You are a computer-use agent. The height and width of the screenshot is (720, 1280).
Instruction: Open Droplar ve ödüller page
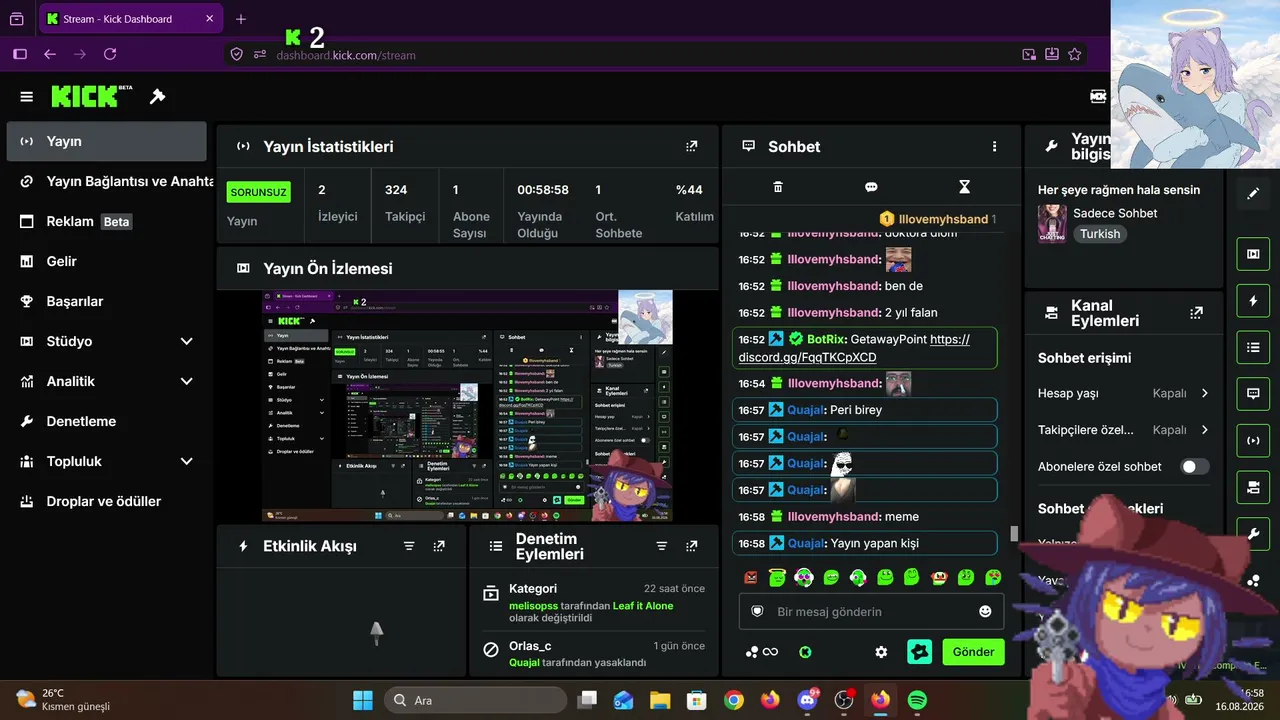click(107, 501)
